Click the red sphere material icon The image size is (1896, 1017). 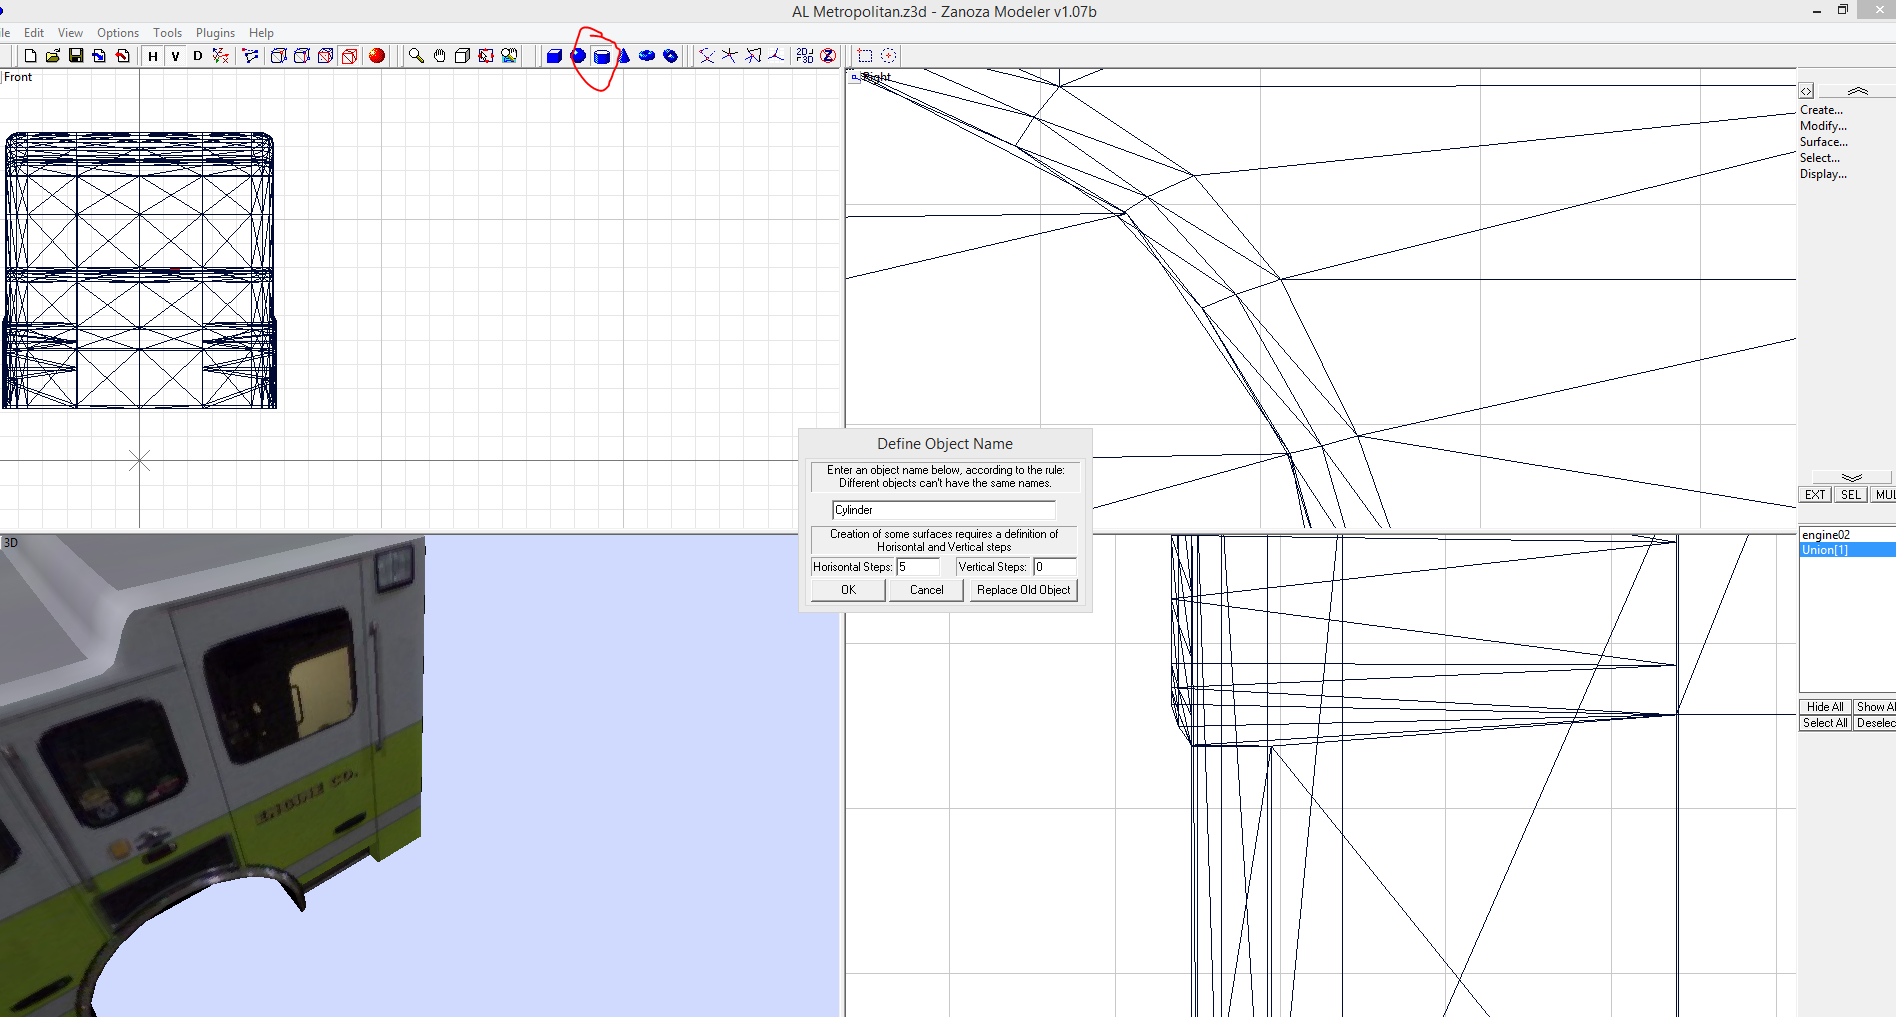pyautogui.click(x=376, y=56)
